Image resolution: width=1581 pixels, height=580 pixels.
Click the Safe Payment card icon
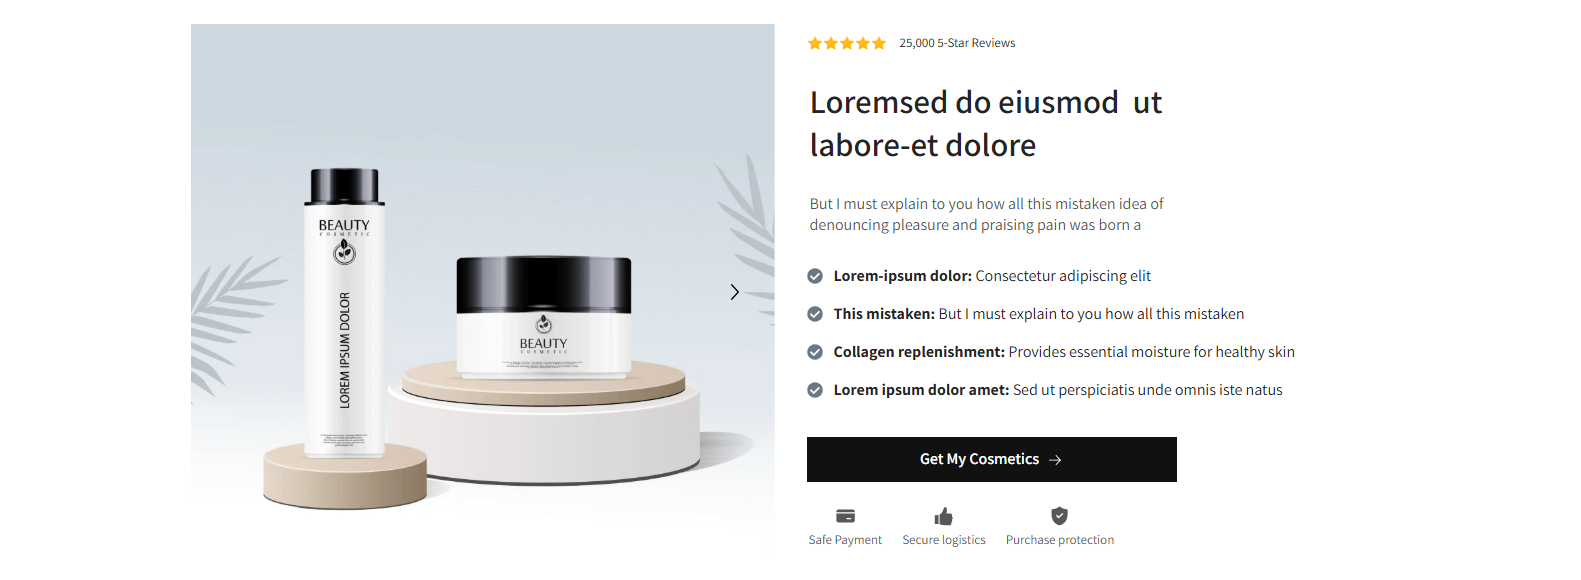[845, 516]
